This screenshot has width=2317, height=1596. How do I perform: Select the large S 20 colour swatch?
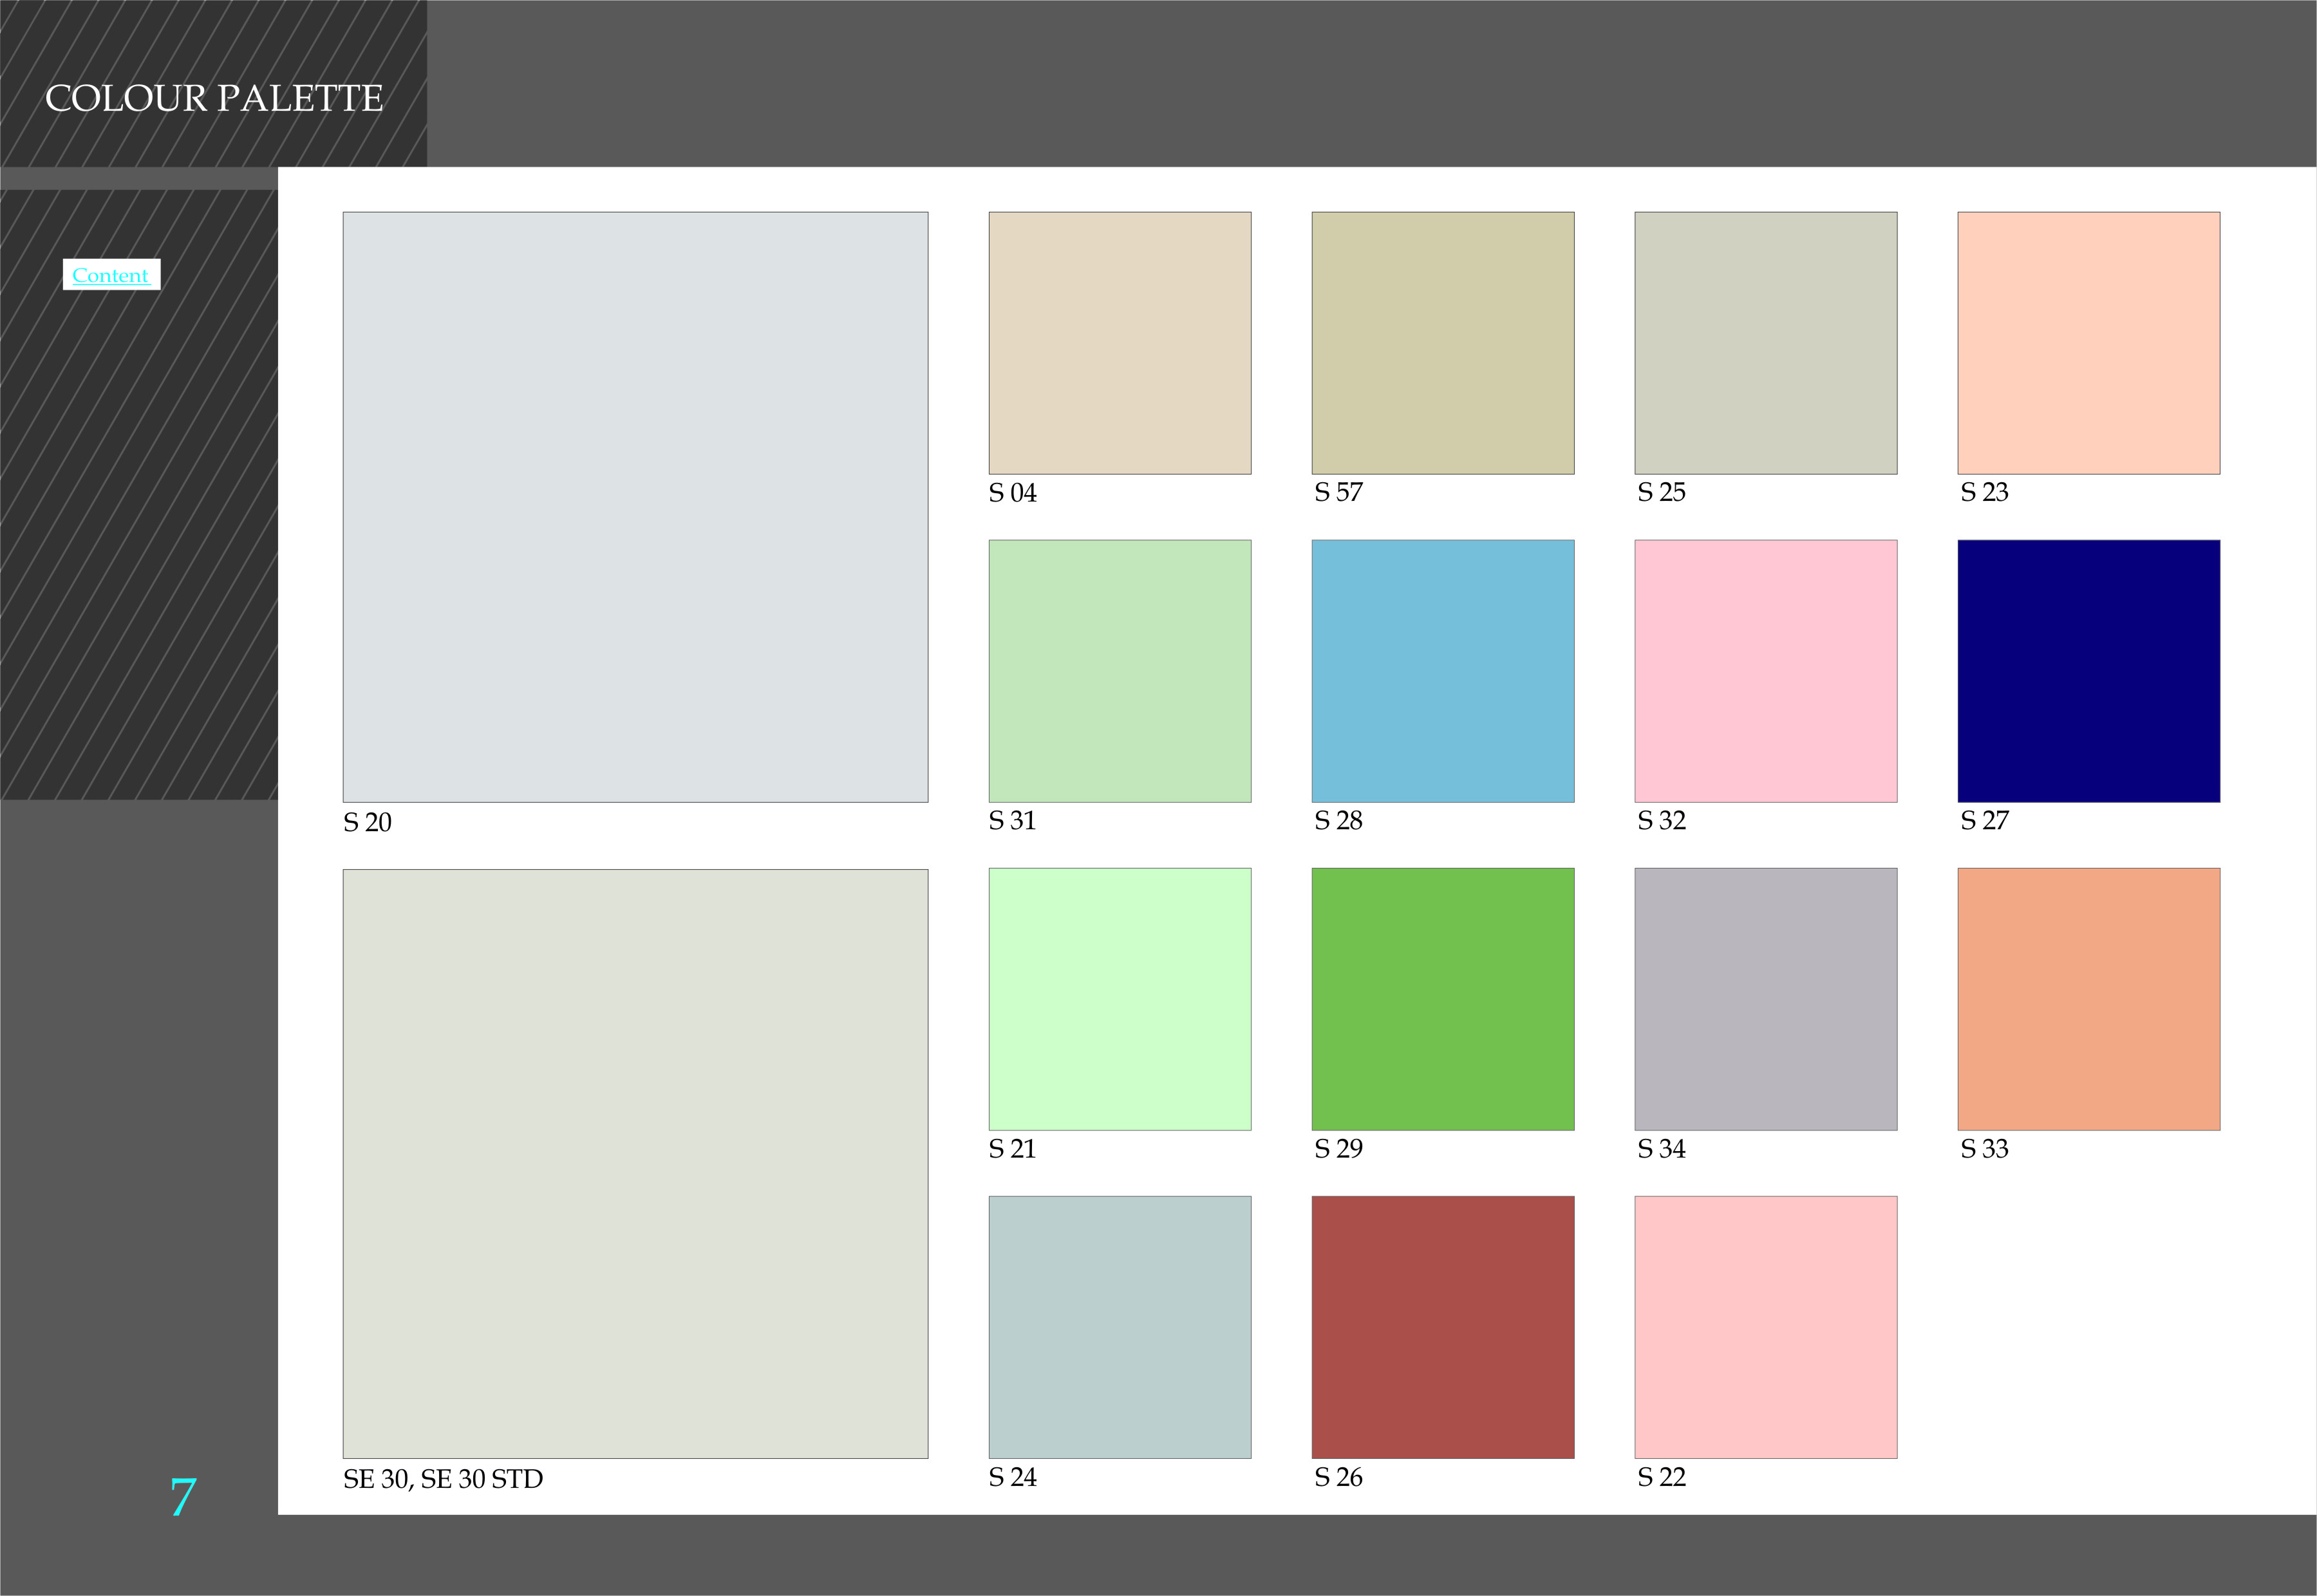point(635,506)
